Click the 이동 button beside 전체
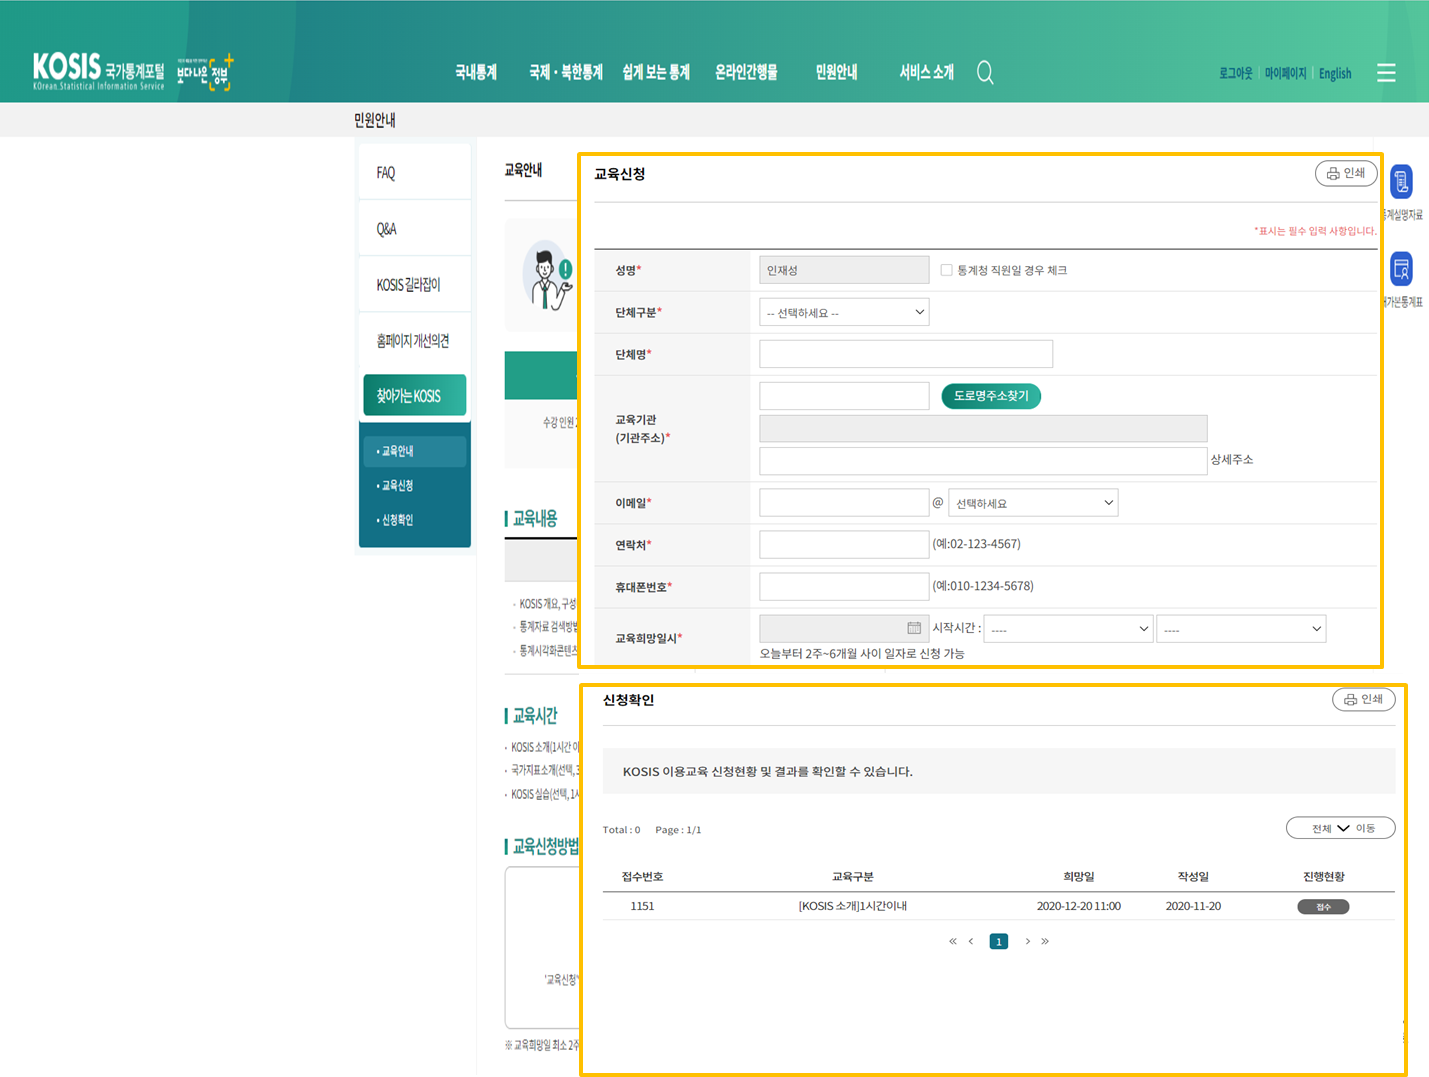This screenshot has width=1429, height=1077. click(1365, 828)
